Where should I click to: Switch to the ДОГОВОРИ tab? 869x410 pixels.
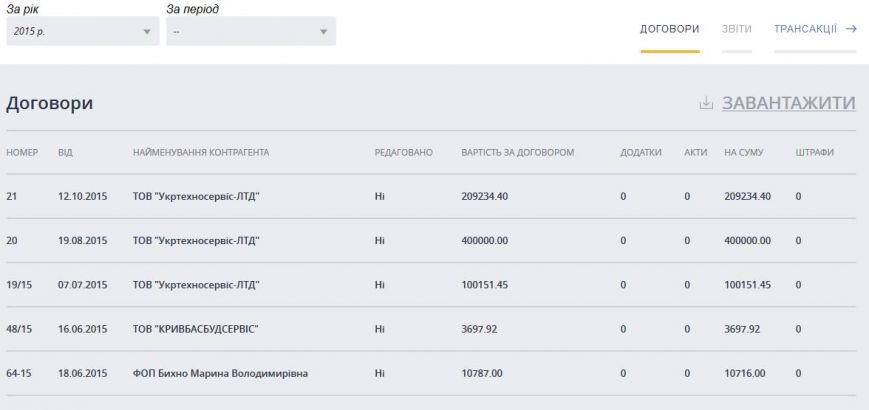point(669,29)
